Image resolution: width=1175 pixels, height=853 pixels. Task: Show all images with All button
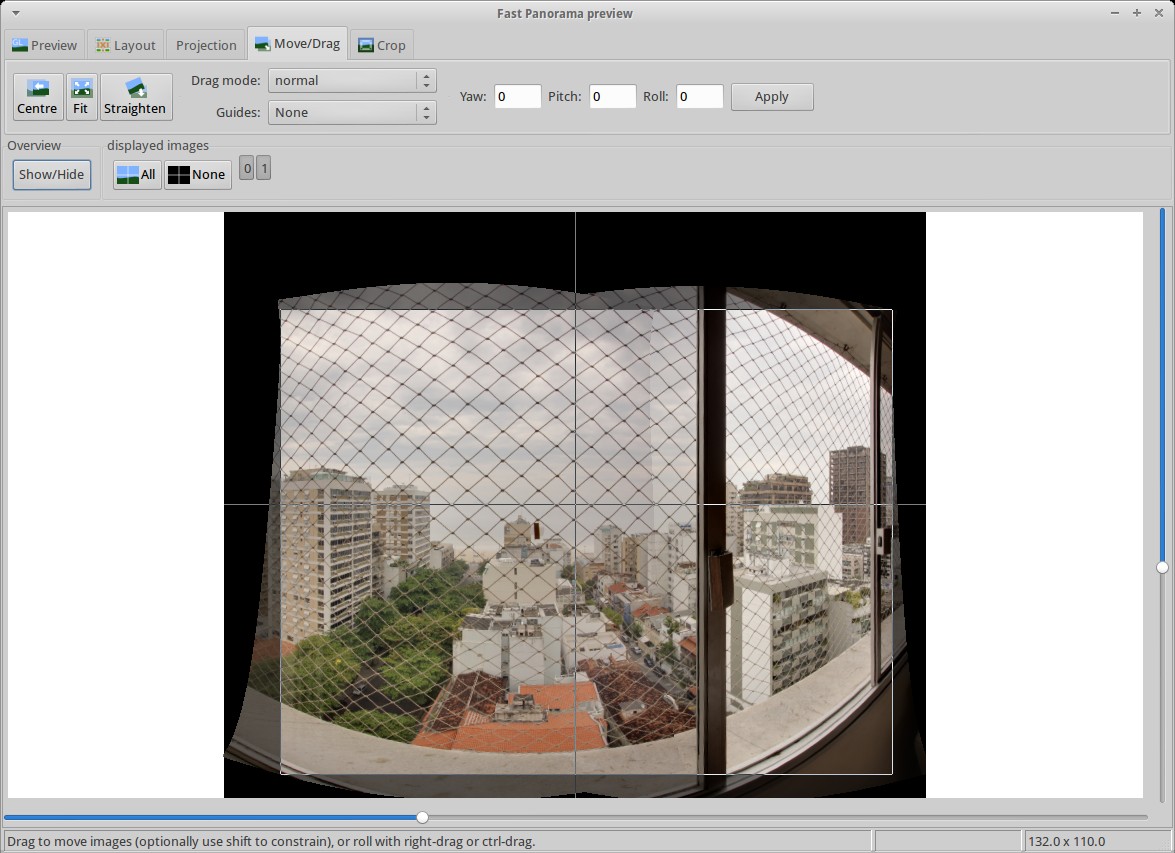coord(137,175)
